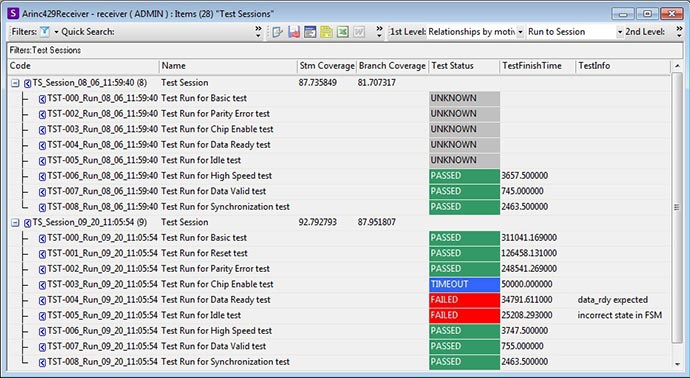Sort by the Branch Coverage column header
Viewport: 690px width, 378px height.
point(392,66)
